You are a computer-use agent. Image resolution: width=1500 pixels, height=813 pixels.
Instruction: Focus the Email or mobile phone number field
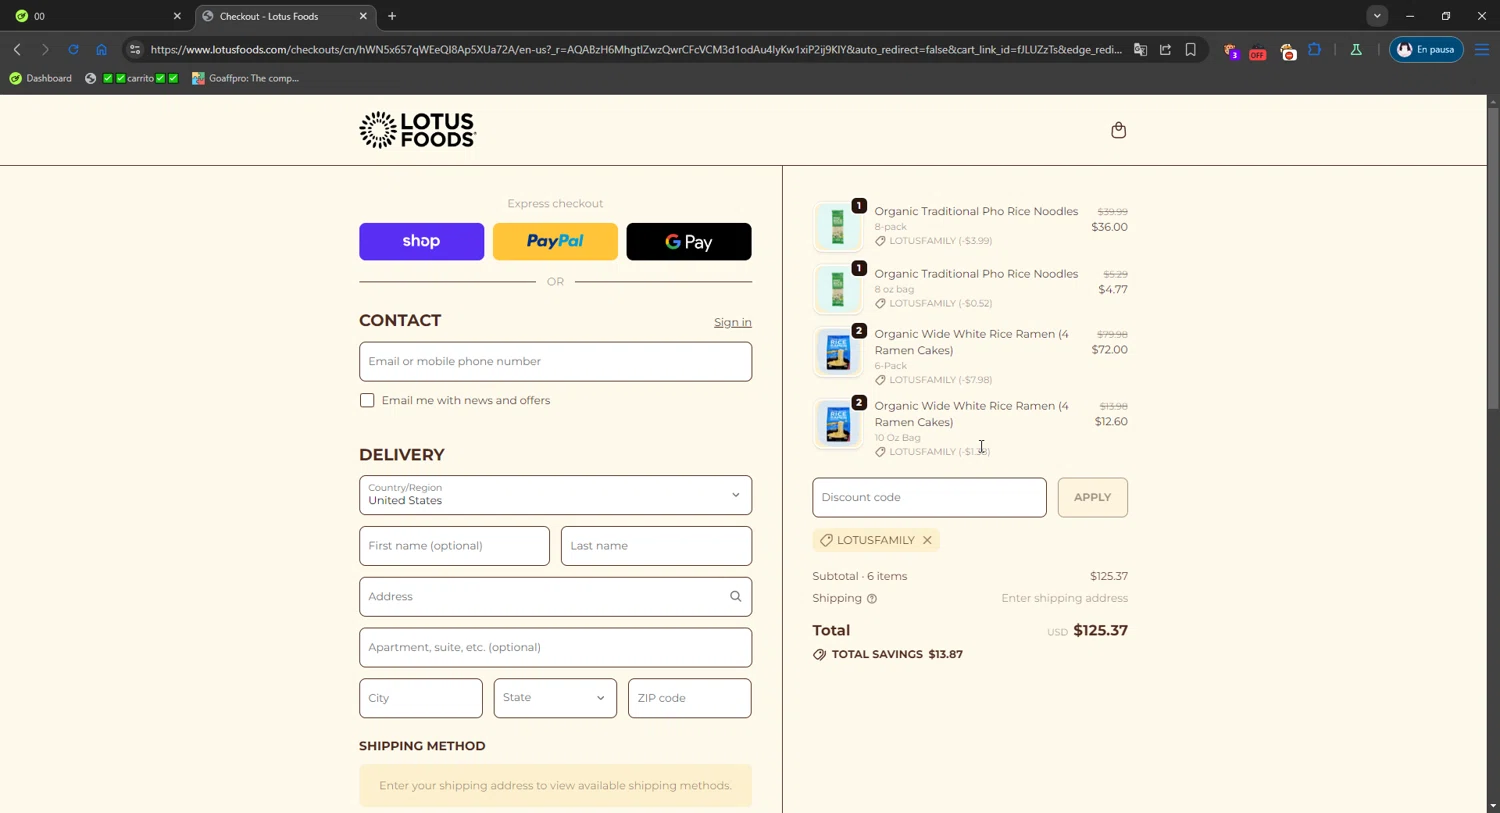coord(555,361)
